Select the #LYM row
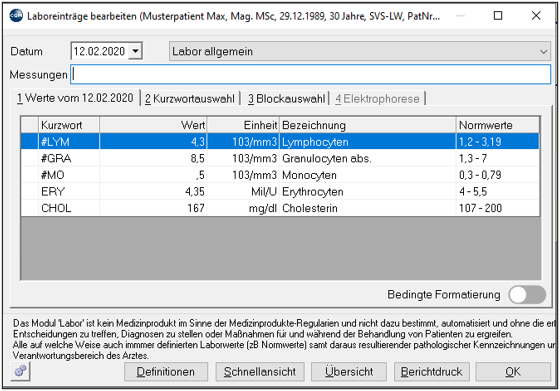The height and width of the screenshot is (391, 560). tap(280, 142)
